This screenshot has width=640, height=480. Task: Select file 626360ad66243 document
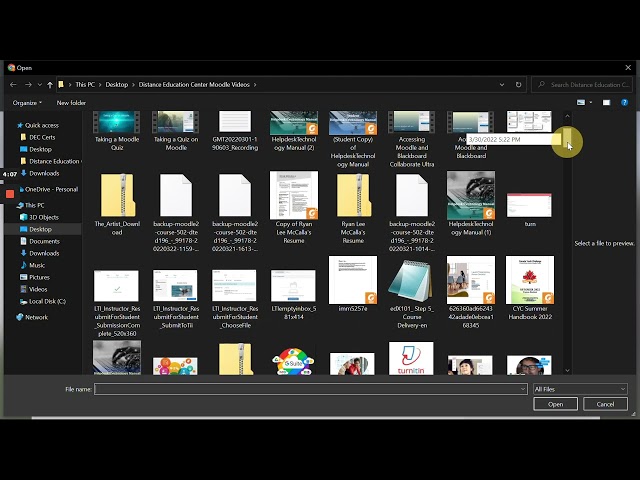(x=471, y=293)
